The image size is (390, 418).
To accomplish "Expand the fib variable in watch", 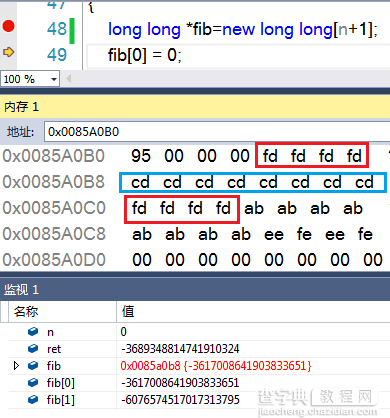I will click(x=16, y=366).
